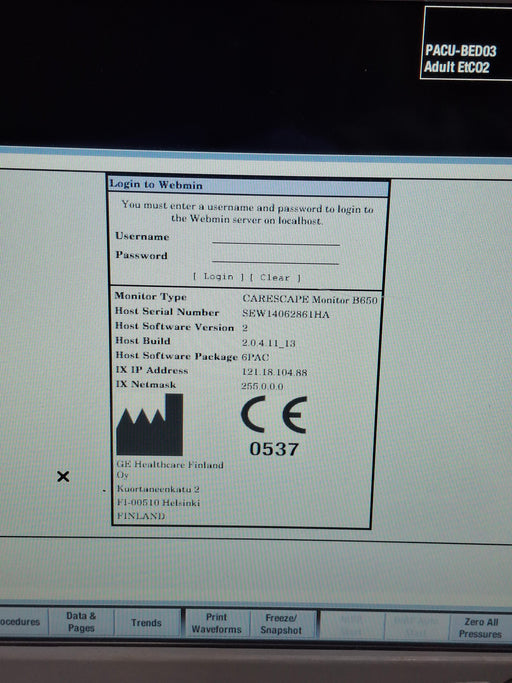Click the Monitor Type label
This screenshot has height=683, width=512.
(x=151, y=296)
